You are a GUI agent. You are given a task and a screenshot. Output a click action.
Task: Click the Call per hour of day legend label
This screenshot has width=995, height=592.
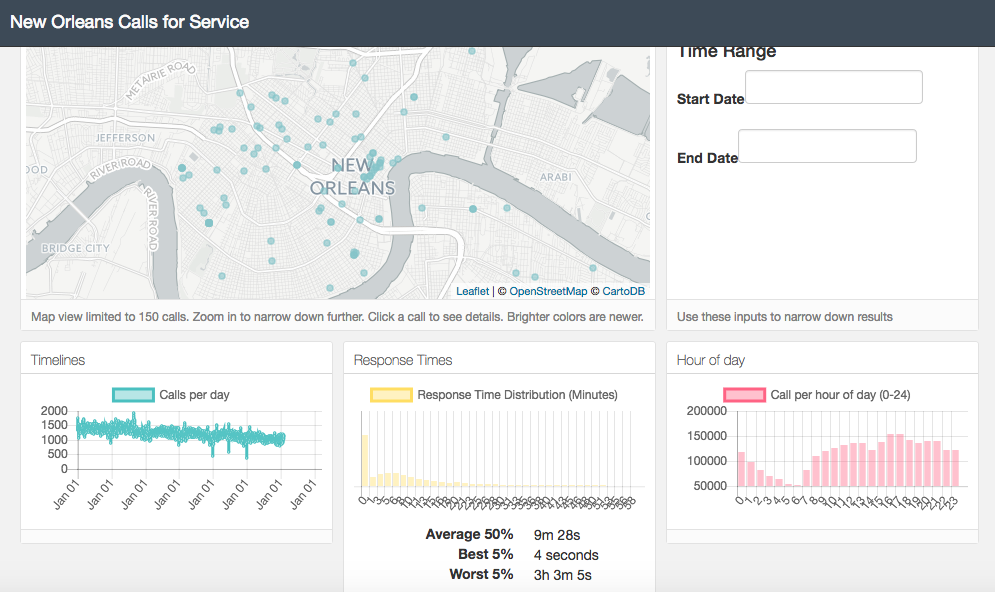(x=840, y=395)
